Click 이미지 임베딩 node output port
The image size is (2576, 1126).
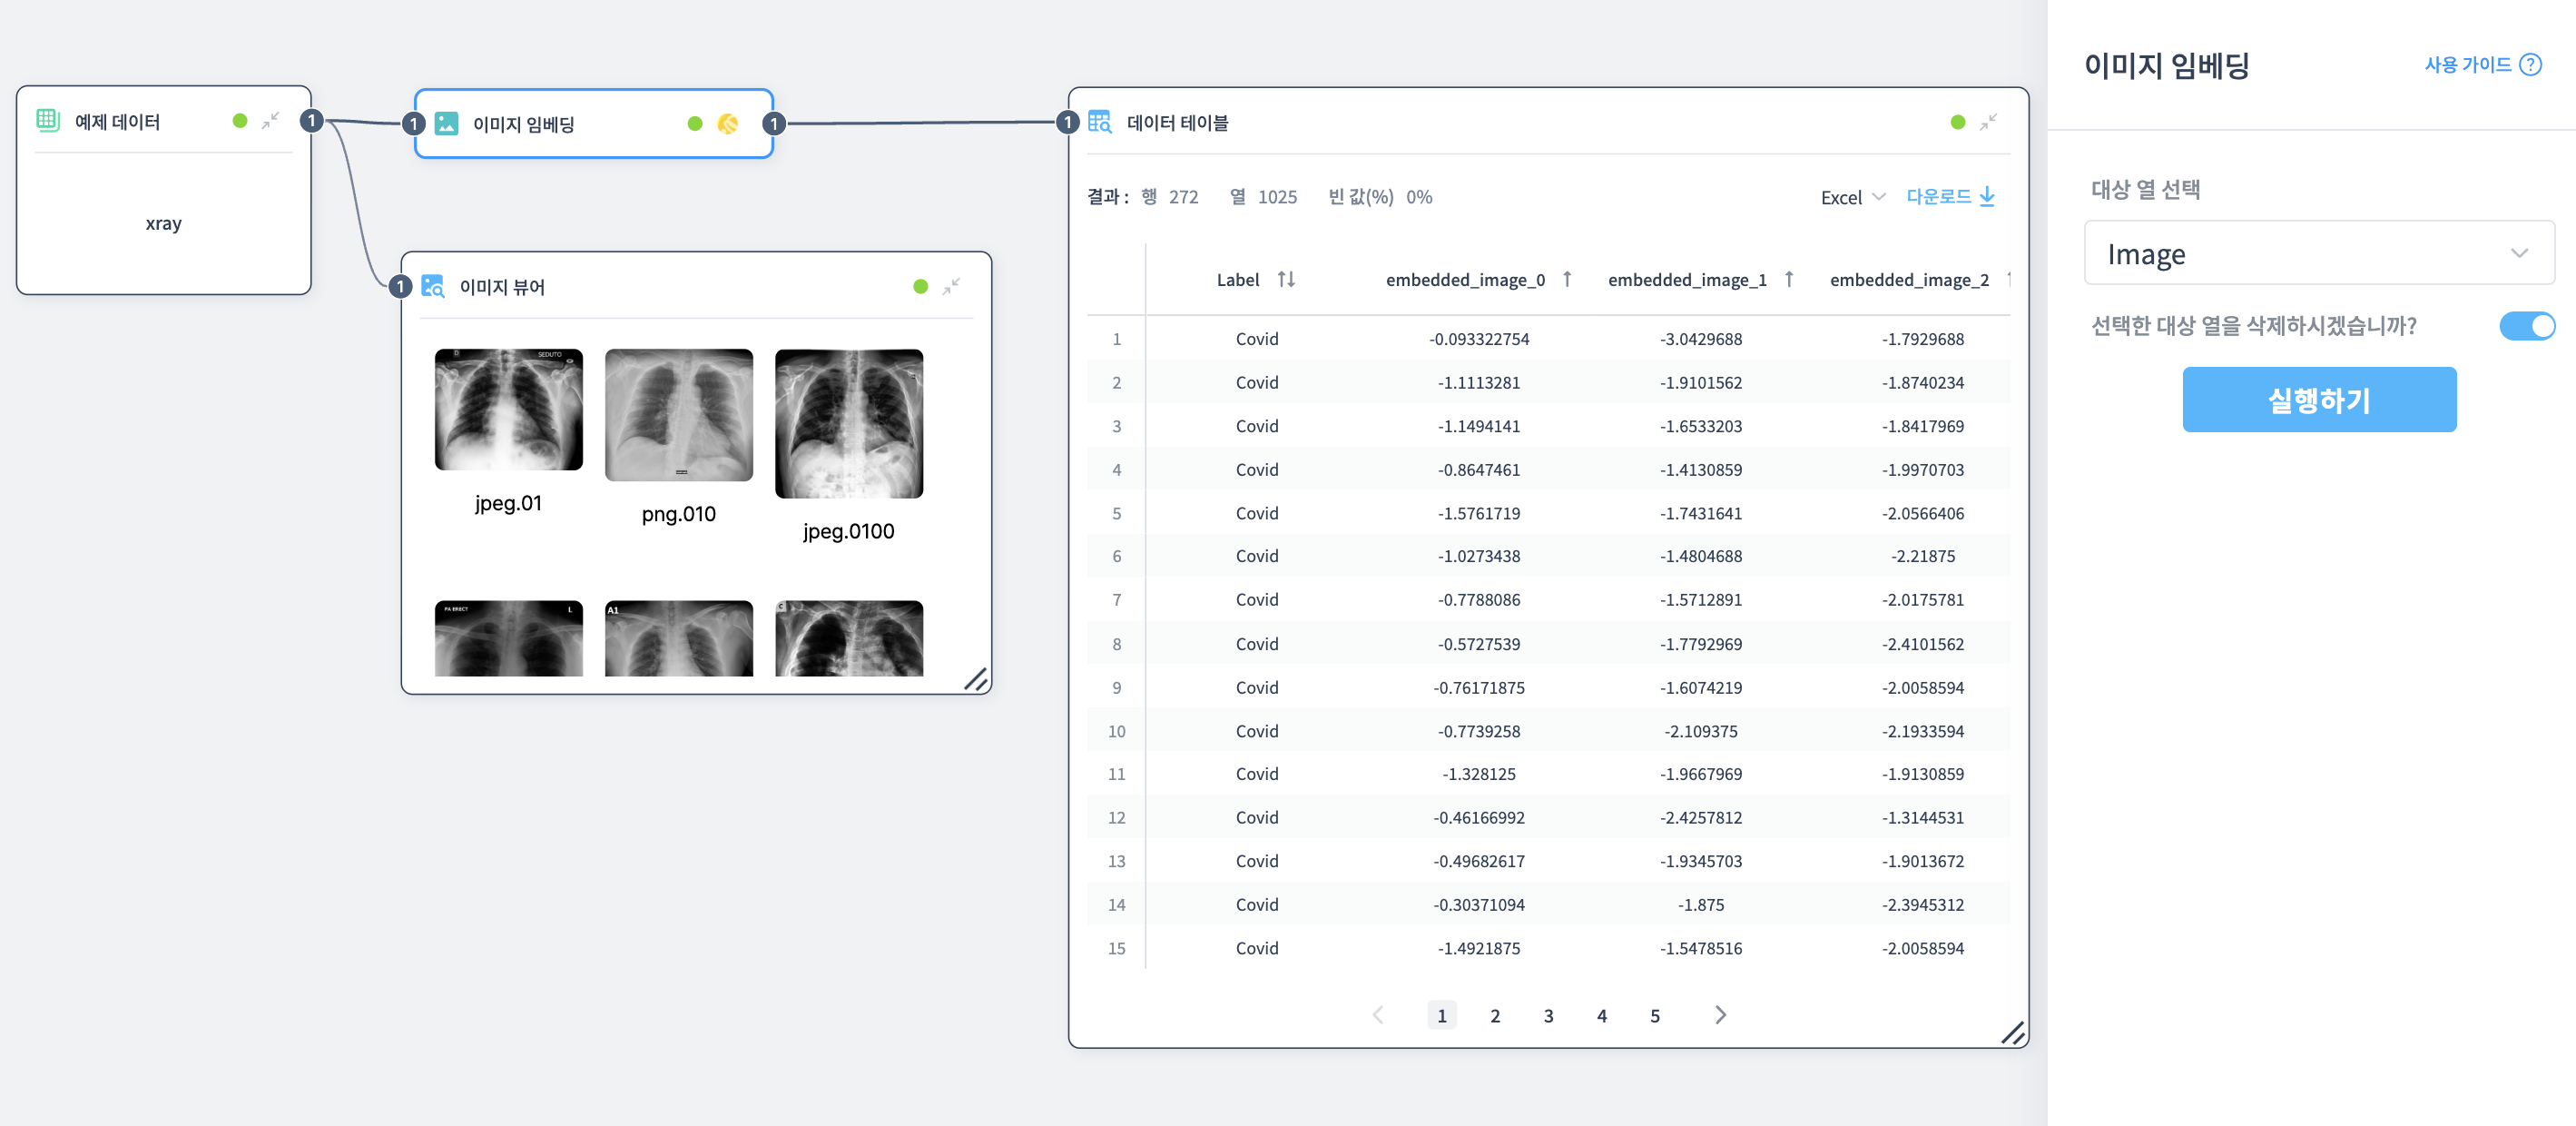tap(773, 124)
